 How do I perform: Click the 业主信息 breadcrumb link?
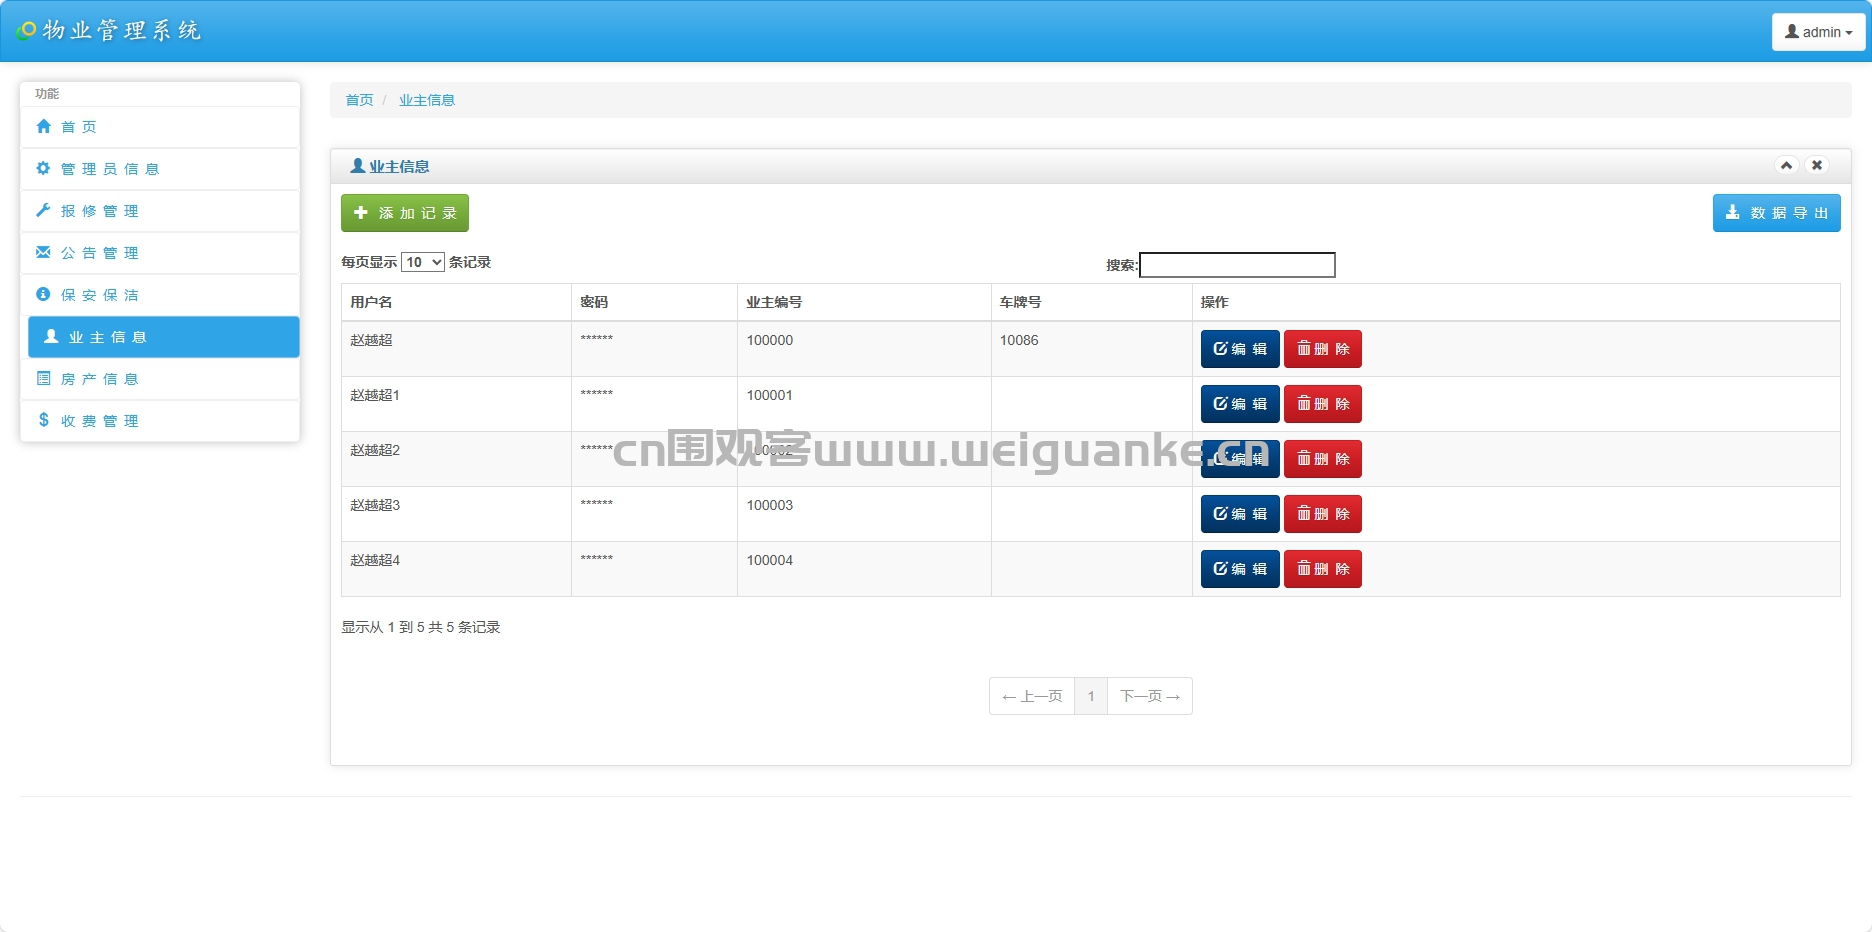pos(427,100)
